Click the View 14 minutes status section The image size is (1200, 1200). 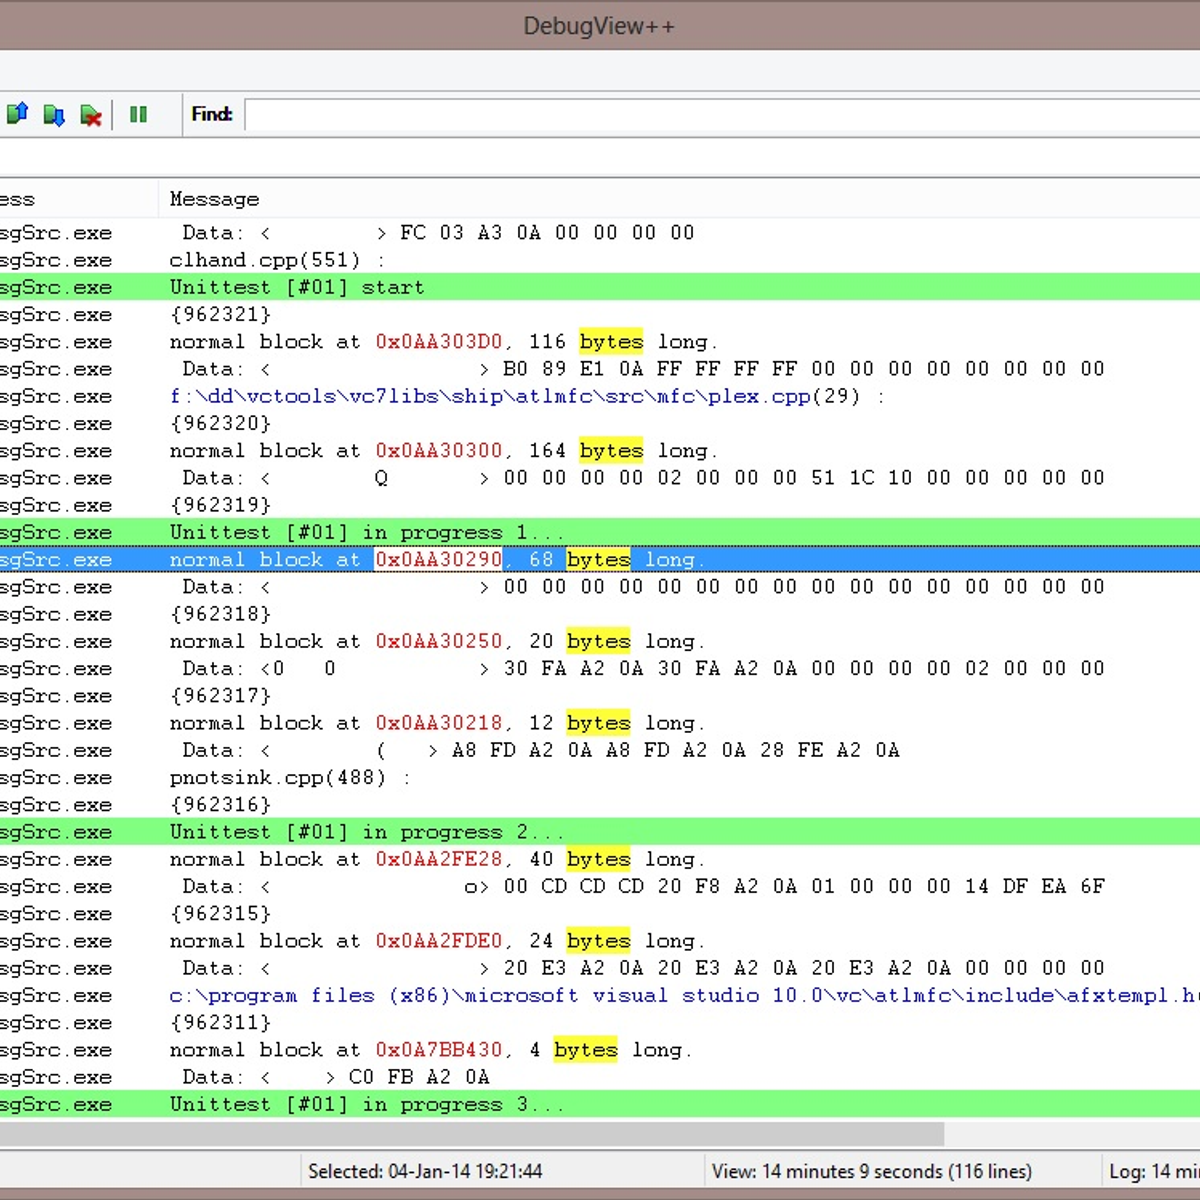click(870, 1171)
